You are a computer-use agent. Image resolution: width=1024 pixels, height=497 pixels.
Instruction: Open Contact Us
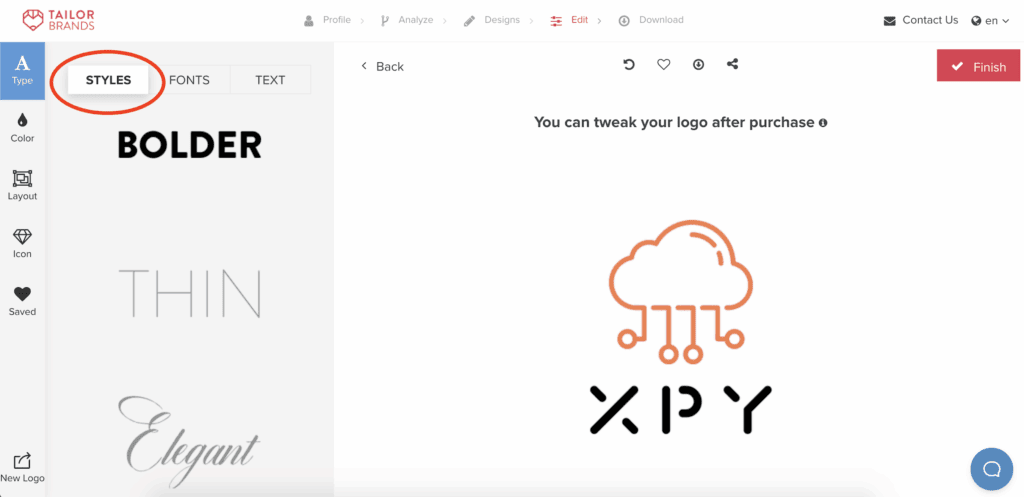tap(921, 20)
